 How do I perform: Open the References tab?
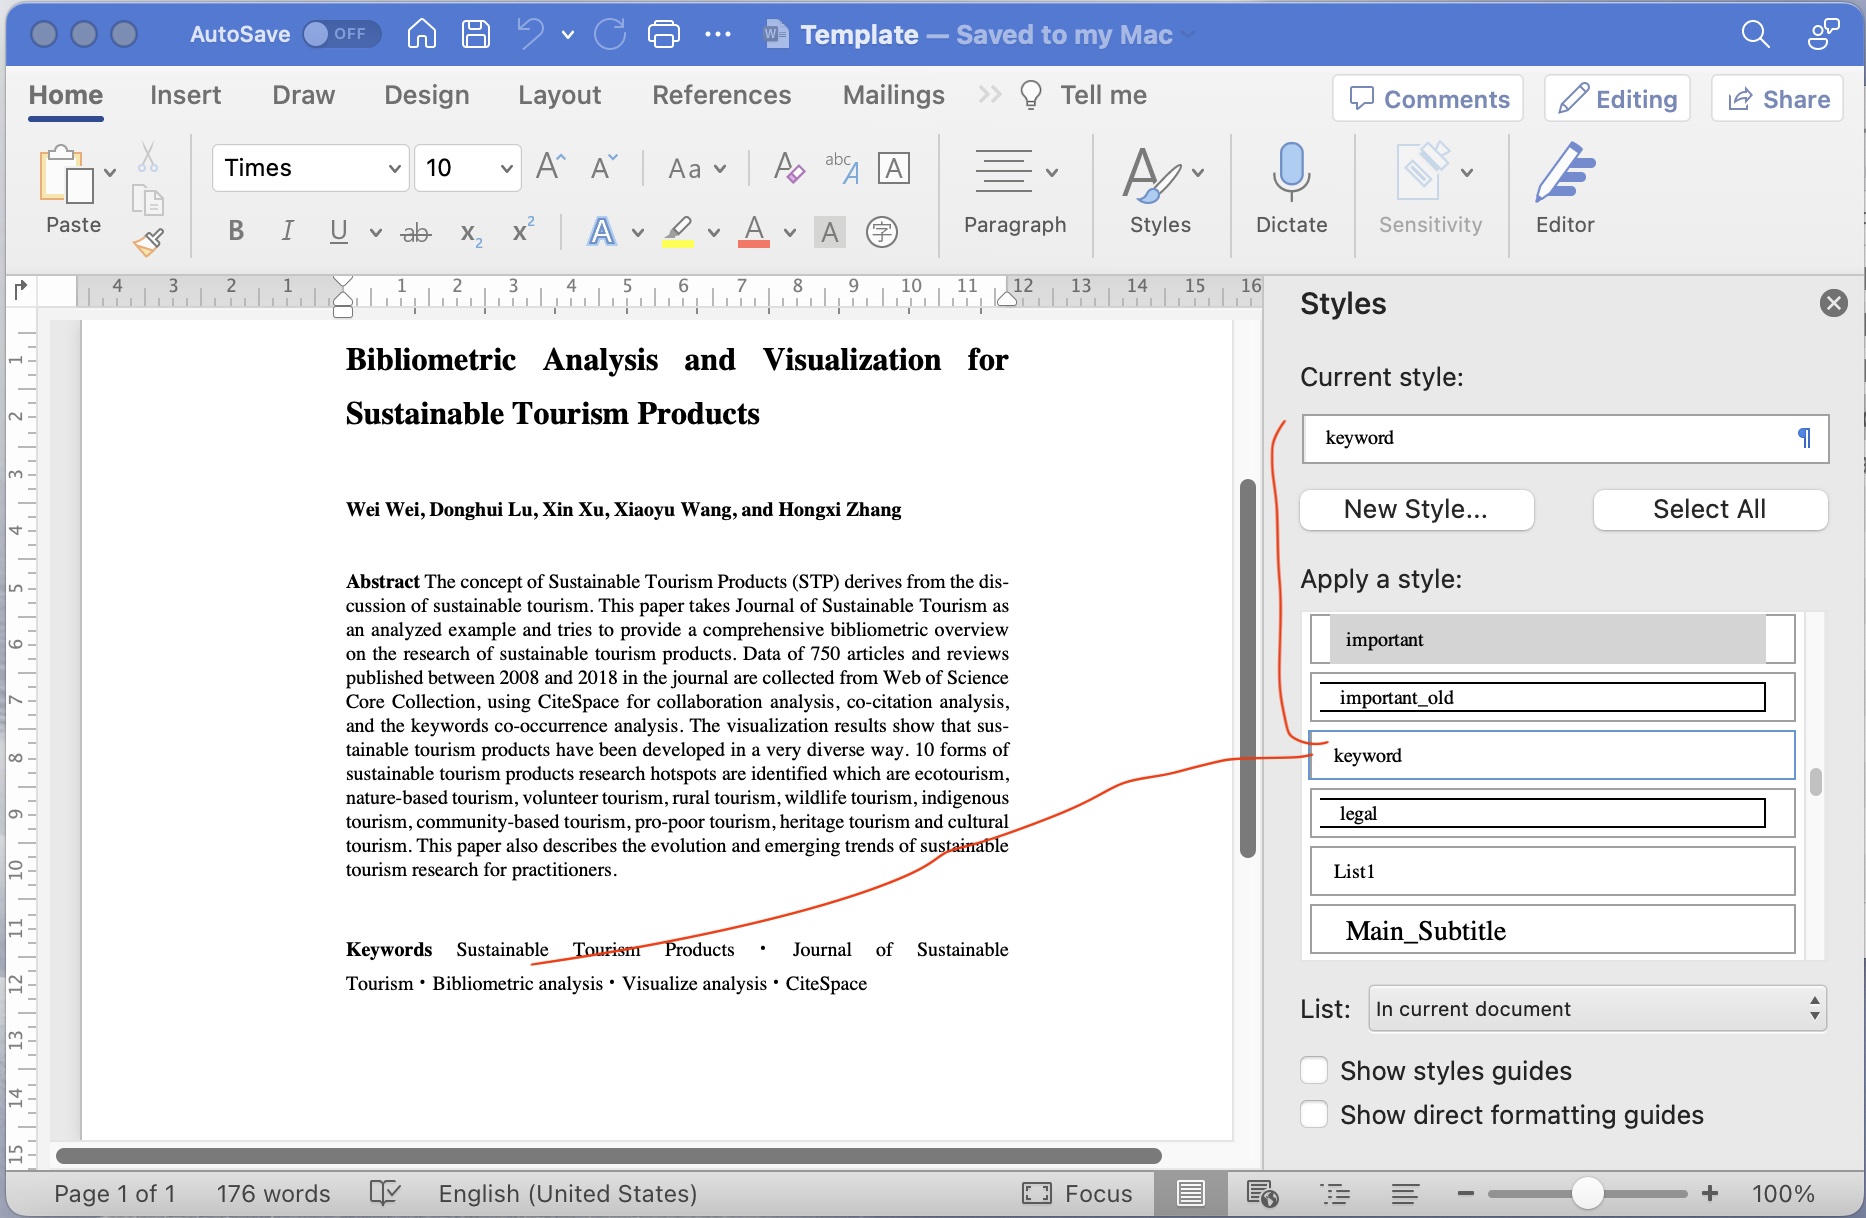(x=721, y=95)
